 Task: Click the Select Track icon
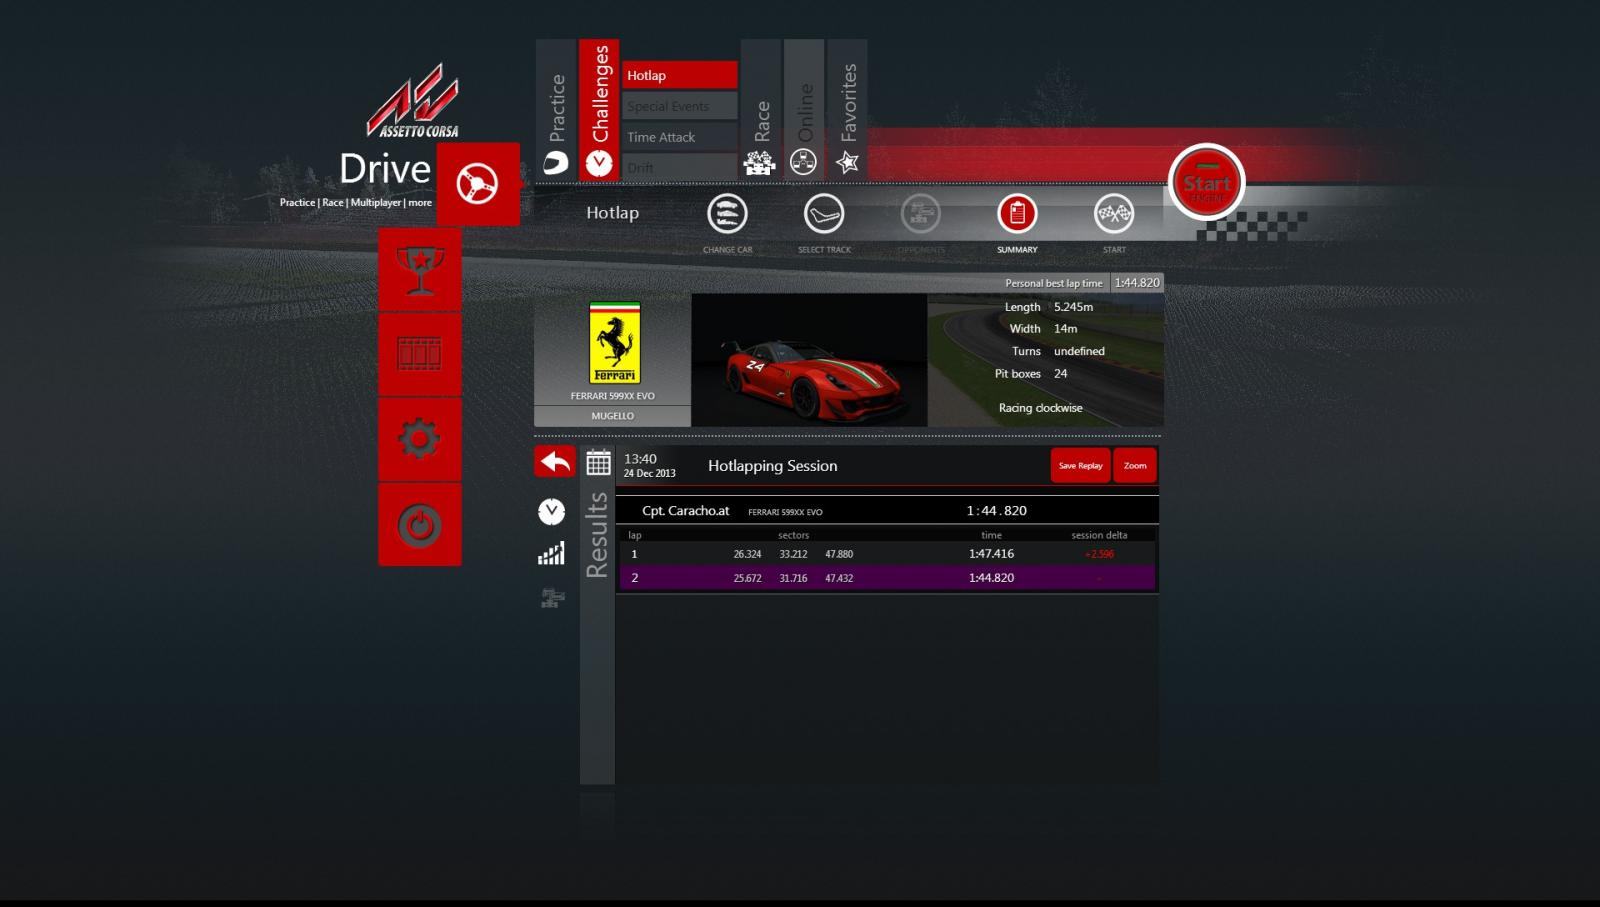click(x=824, y=214)
